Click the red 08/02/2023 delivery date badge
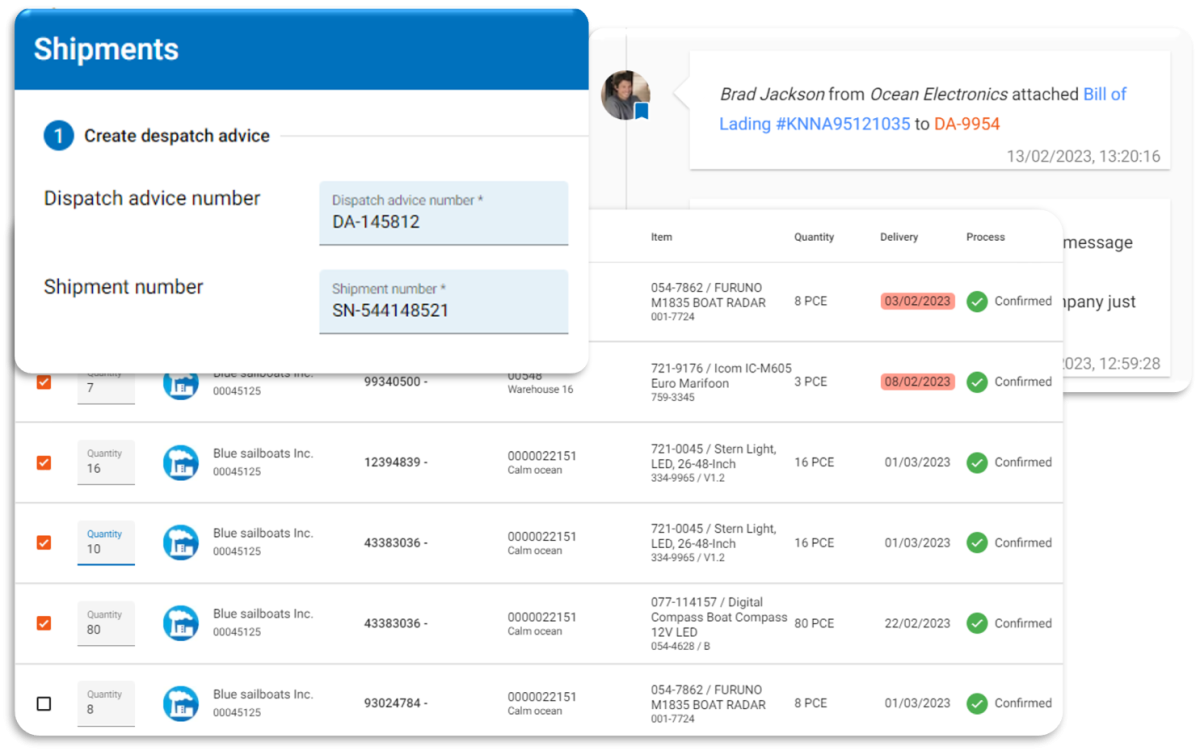1200x751 pixels. (x=917, y=381)
